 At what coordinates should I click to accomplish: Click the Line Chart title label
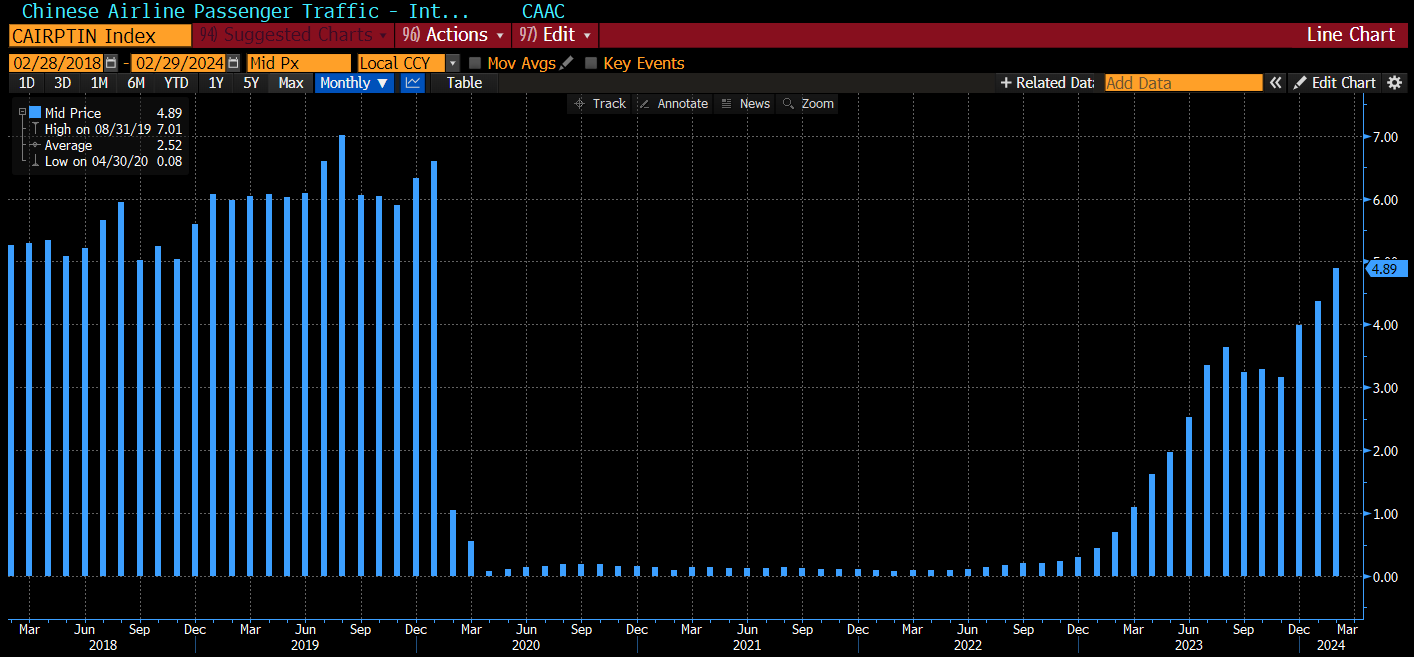(1350, 35)
